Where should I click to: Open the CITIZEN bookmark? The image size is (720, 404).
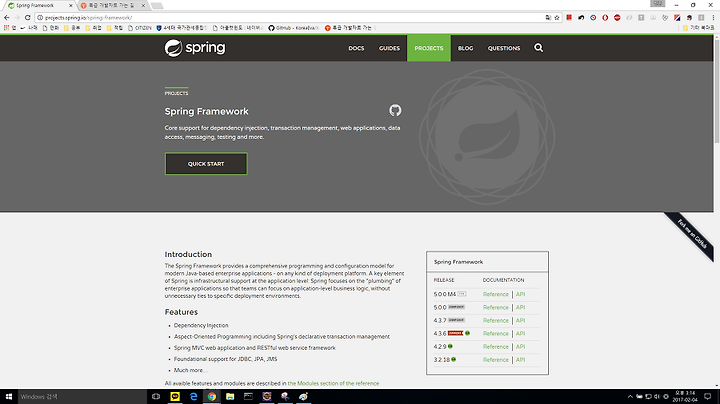[x=140, y=28]
